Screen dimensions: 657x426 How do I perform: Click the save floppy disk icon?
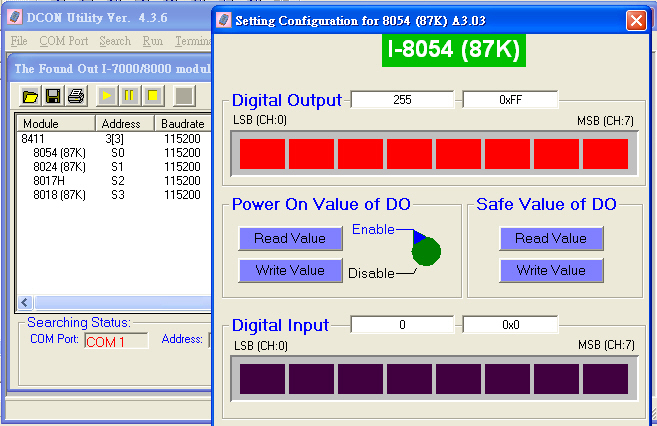click(53, 96)
